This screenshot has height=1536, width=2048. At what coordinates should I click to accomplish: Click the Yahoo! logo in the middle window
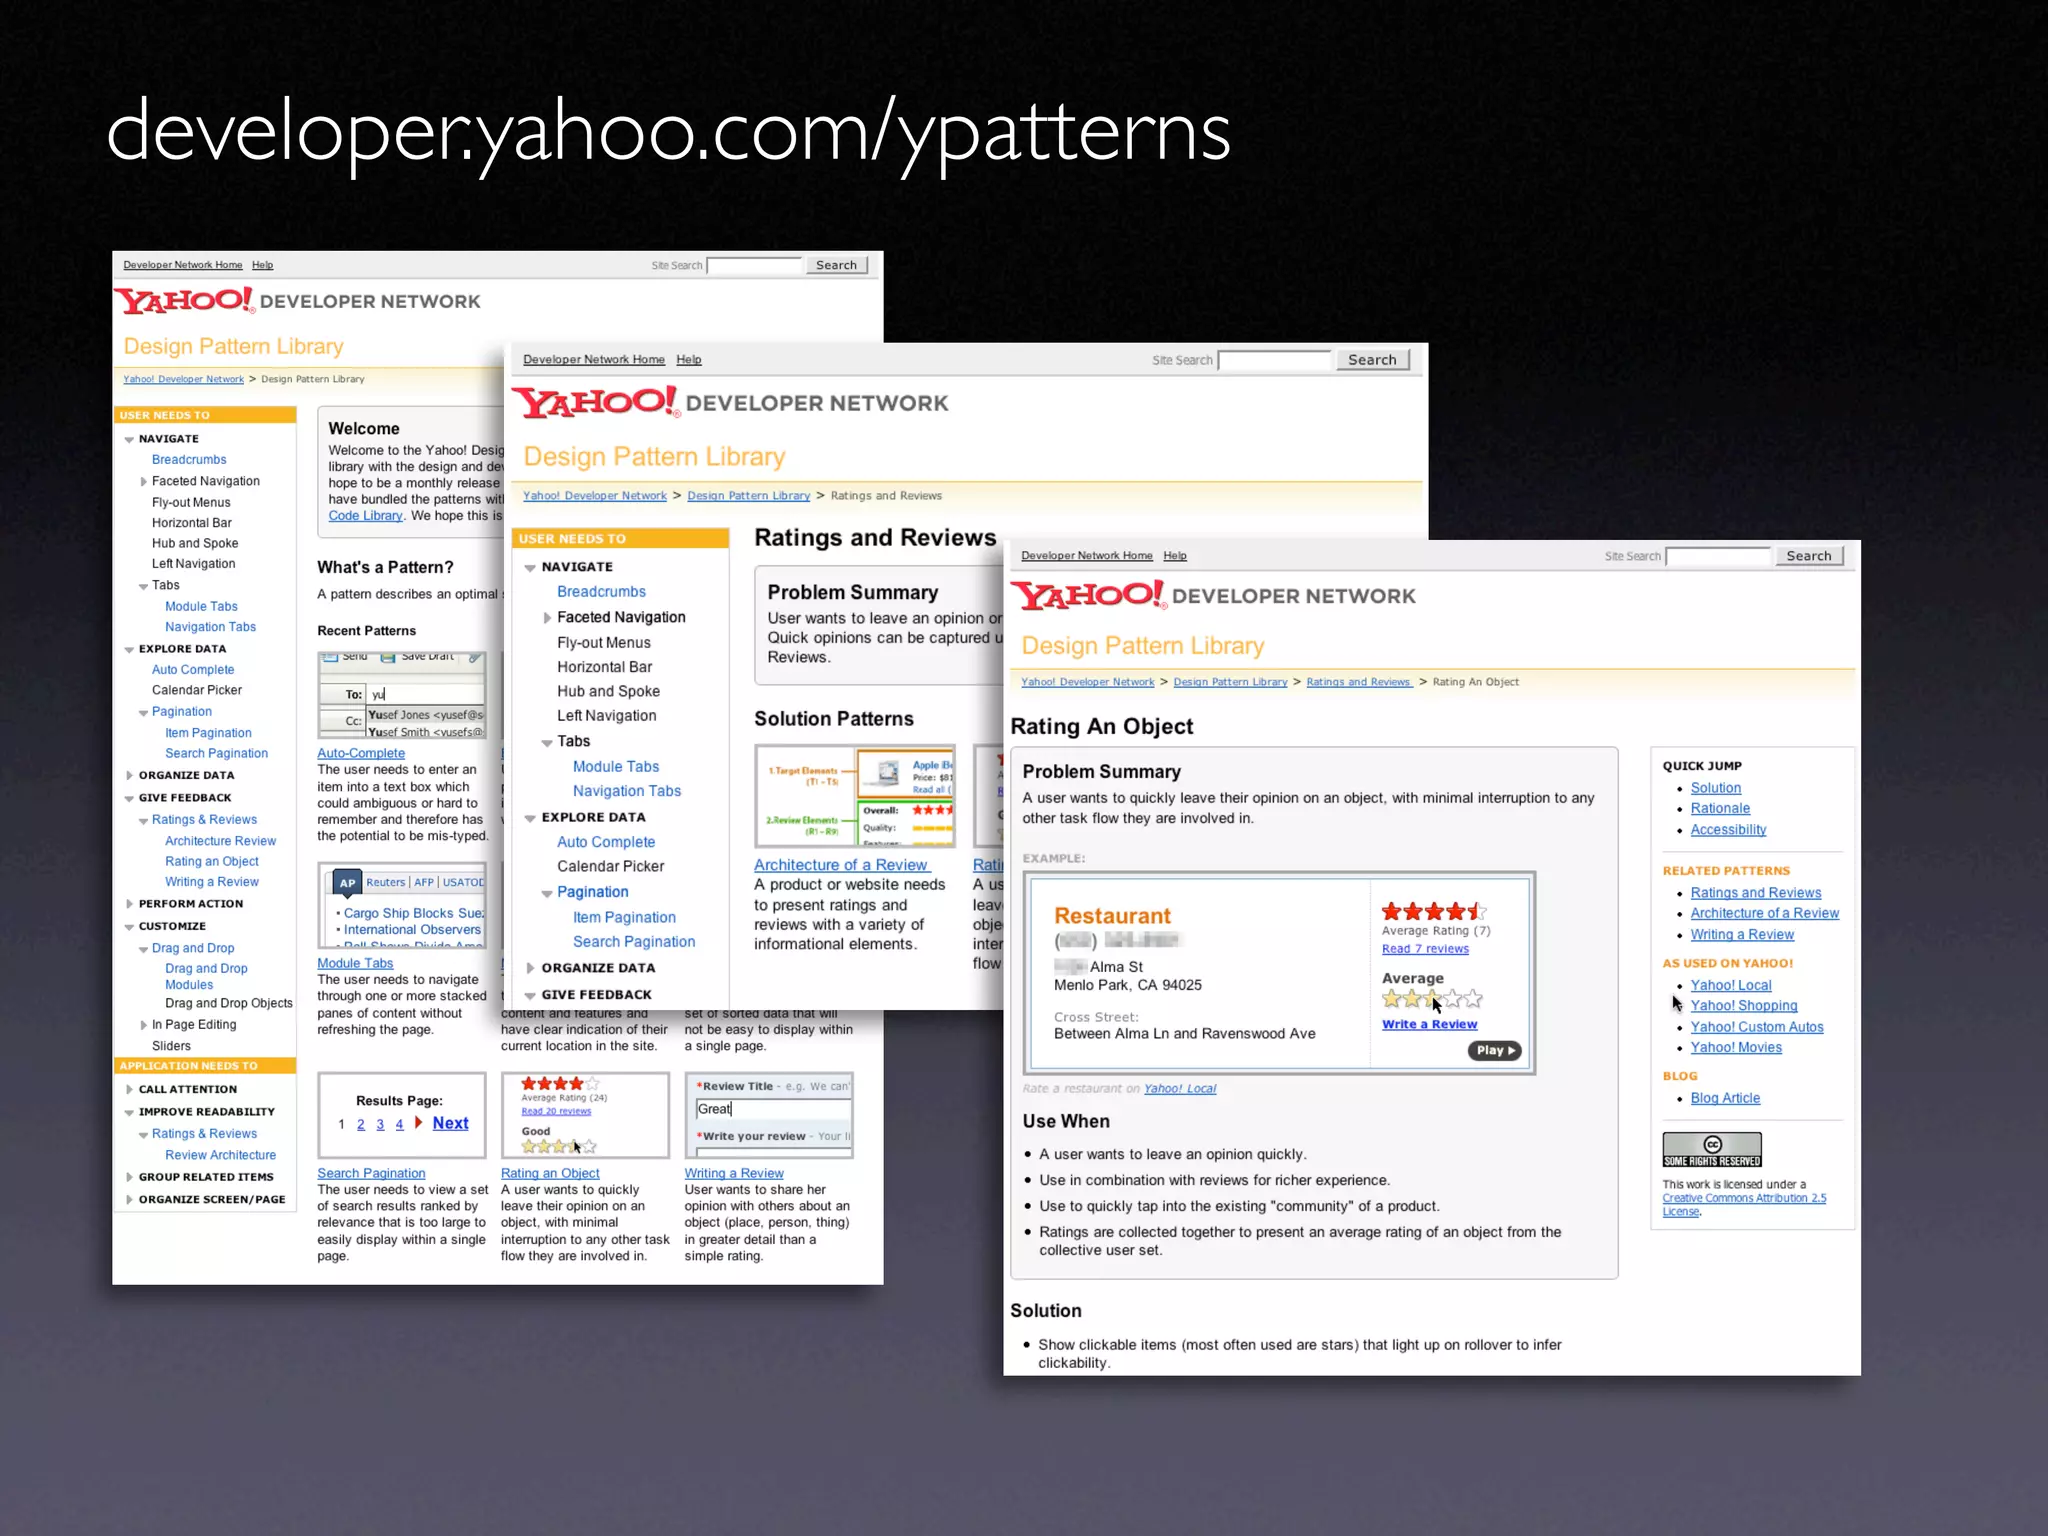click(x=596, y=403)
